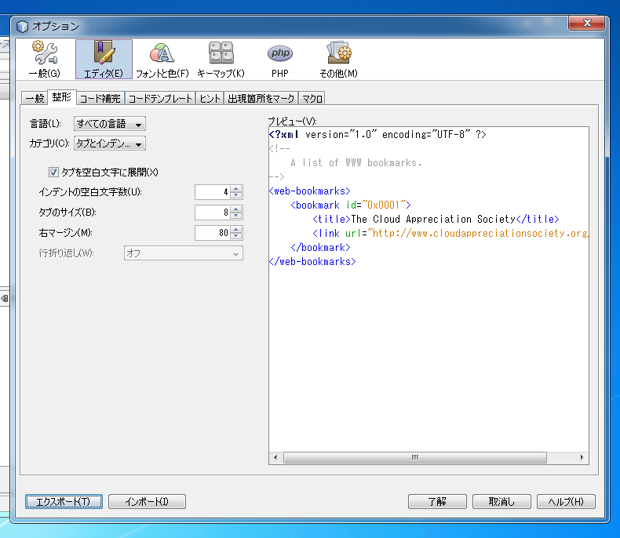Open the 行折り返し(W) line wrap dropdown
The image size is (620, 538).
183,253
